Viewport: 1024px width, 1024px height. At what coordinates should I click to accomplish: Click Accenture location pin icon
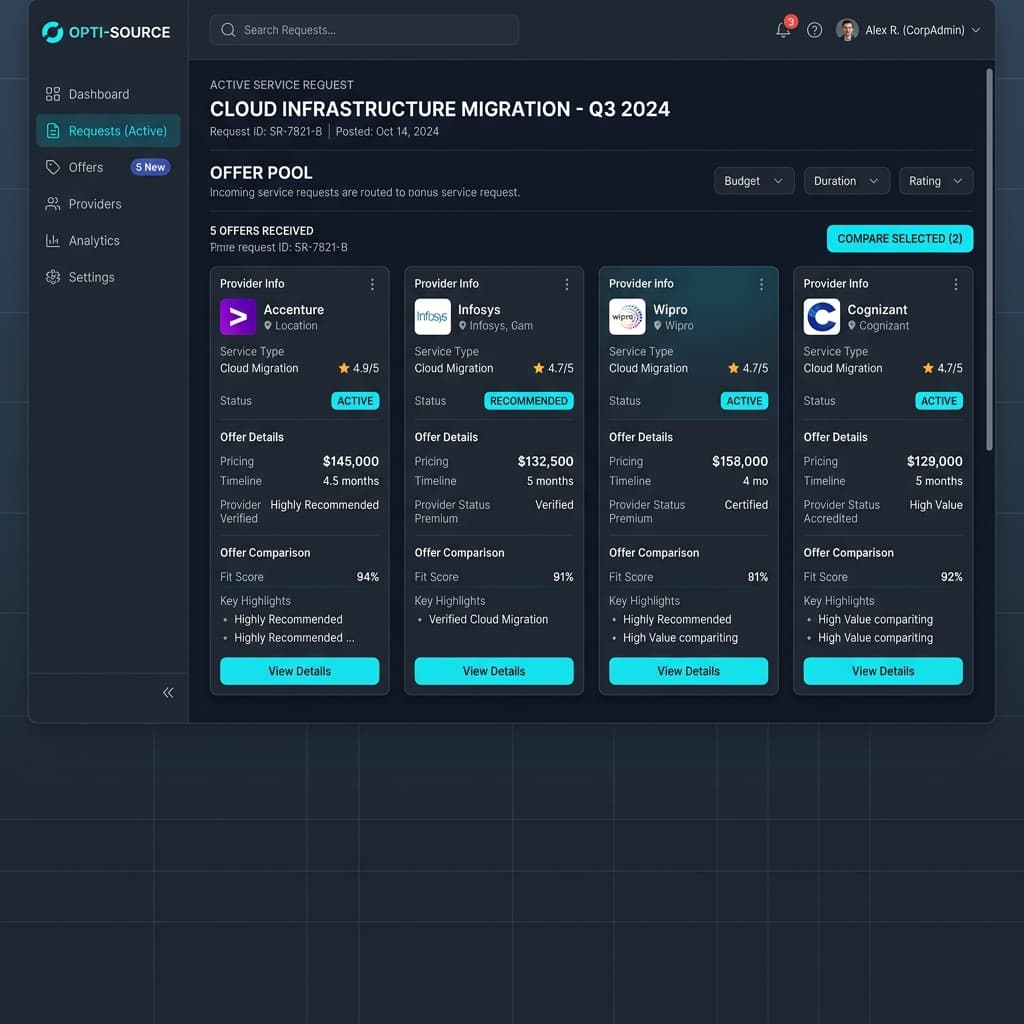(268, 325)
